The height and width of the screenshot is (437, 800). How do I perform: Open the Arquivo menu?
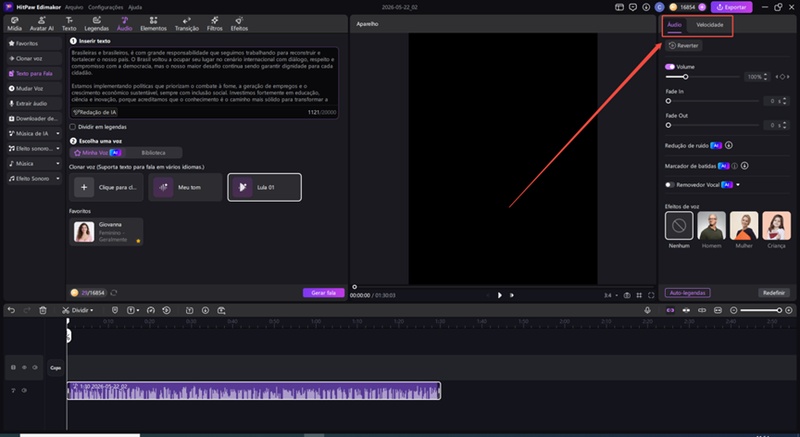[x=74, y=7]
